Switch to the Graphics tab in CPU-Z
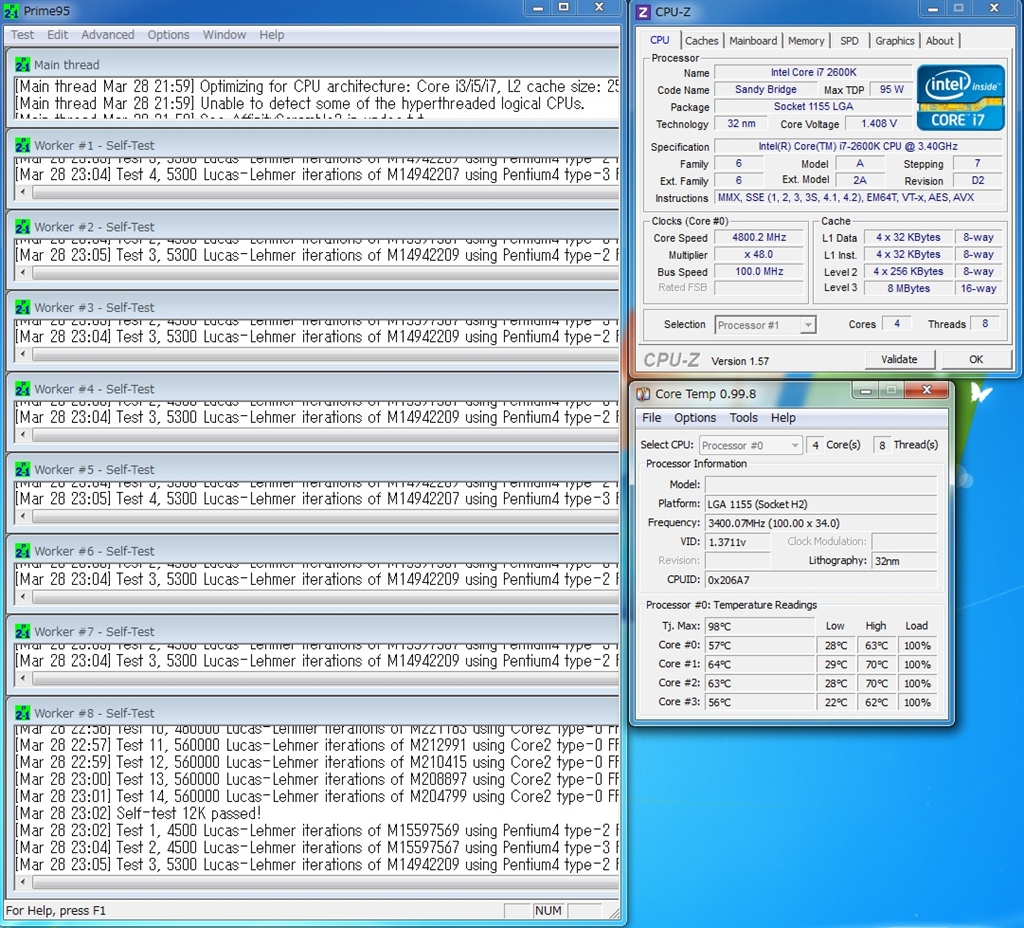 point(895,40)
